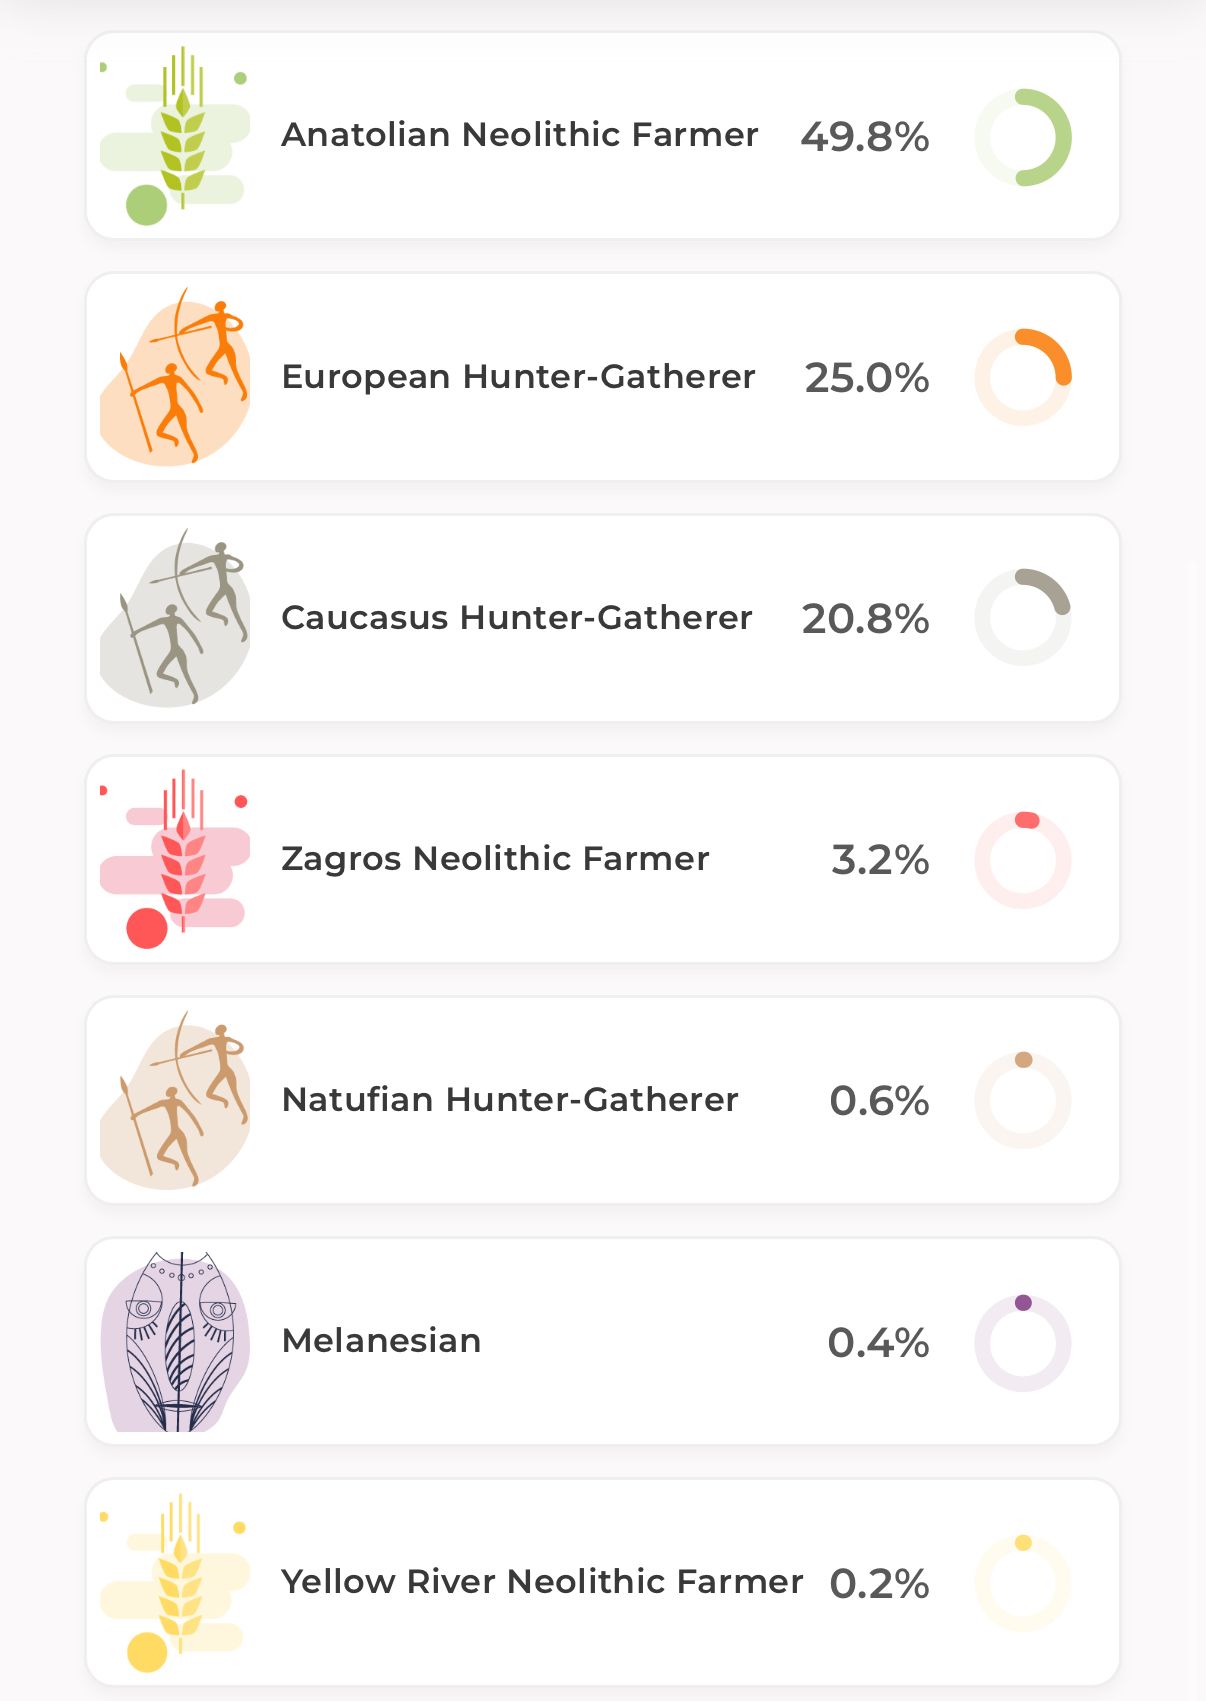Tap the green wheat Anatolian Neolithic Farmer icon
Screen dimensions: 1206x1701
tap(175, 135)
